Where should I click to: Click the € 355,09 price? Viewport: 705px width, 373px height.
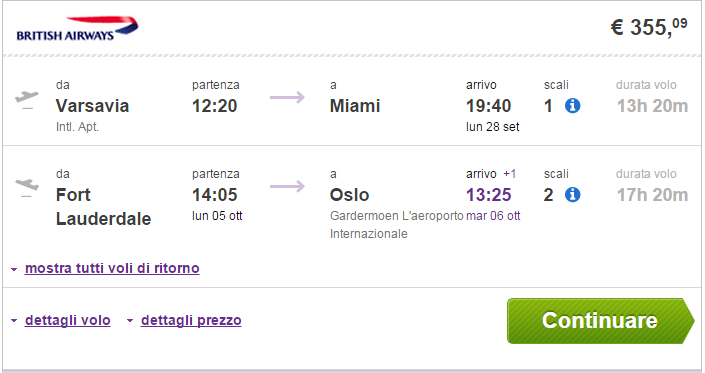[649, 27]
